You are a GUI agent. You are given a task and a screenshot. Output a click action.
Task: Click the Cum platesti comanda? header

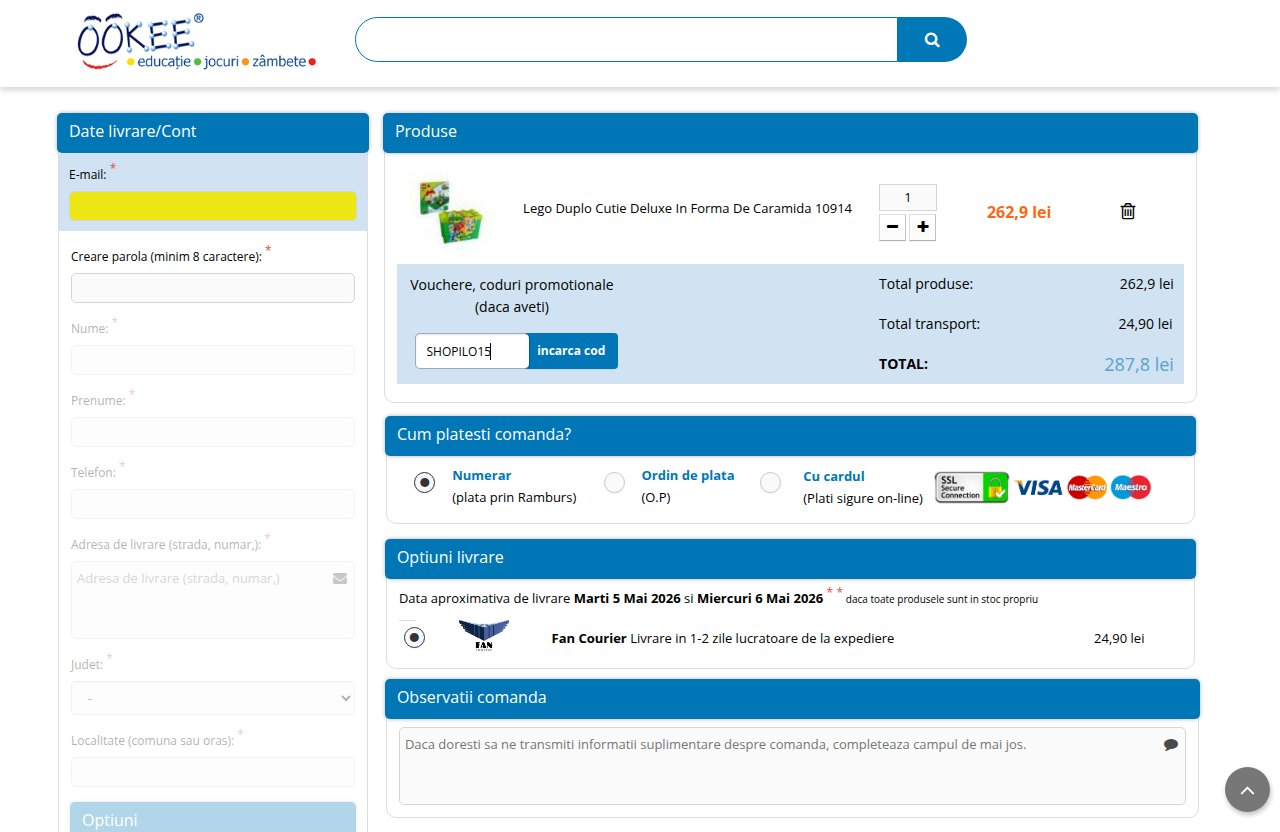pyautogui.click(x=790, y=435)
